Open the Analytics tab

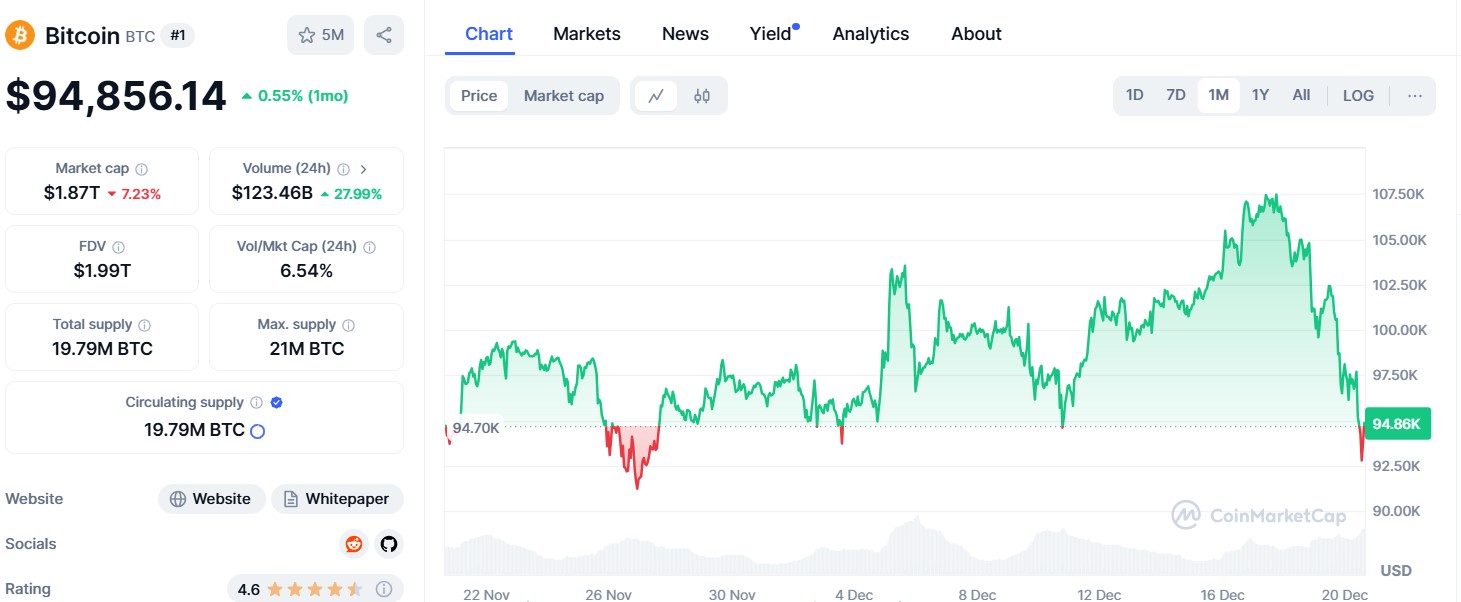tap(871, 34)
